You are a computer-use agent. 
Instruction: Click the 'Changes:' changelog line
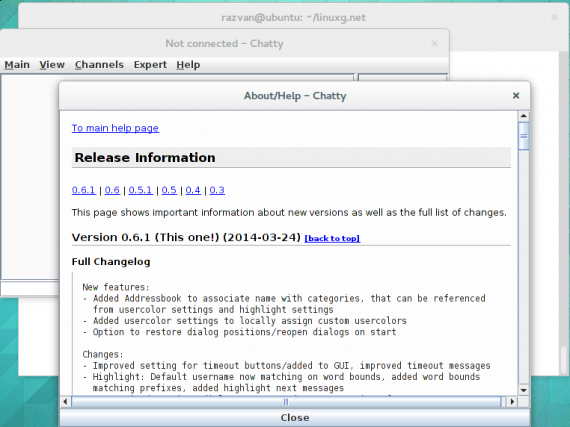pos(103,354)
